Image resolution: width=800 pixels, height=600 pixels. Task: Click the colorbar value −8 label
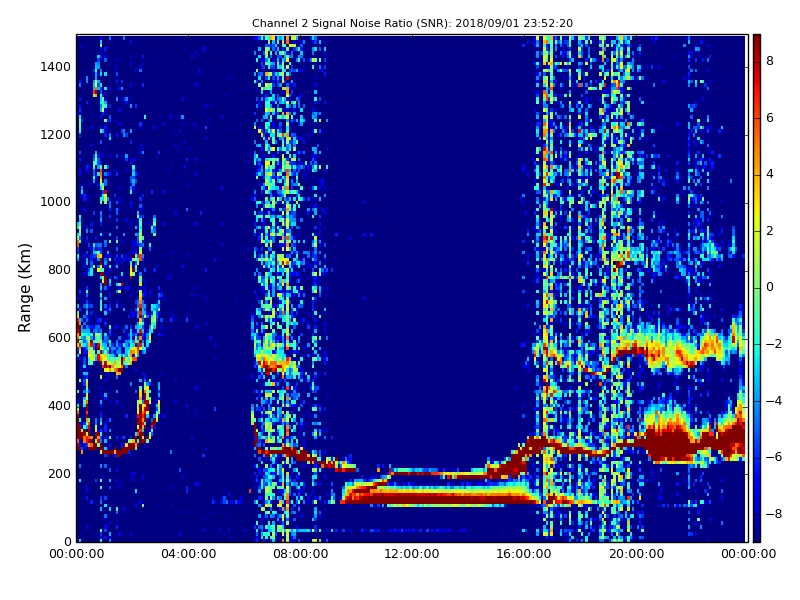click(x=774, y=514)
